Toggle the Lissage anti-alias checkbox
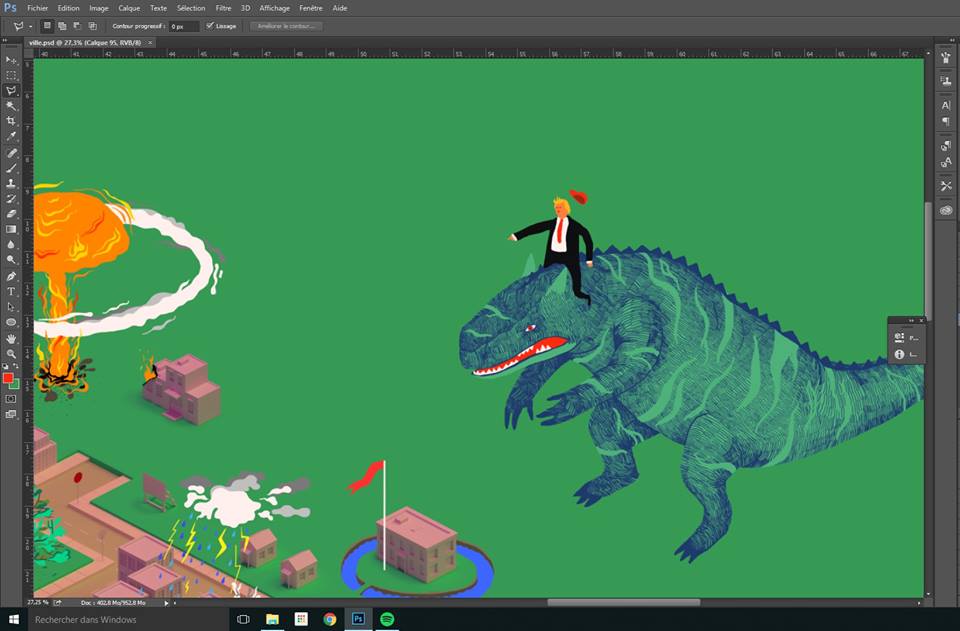This screenshot has width=960, height=631. 210,26
